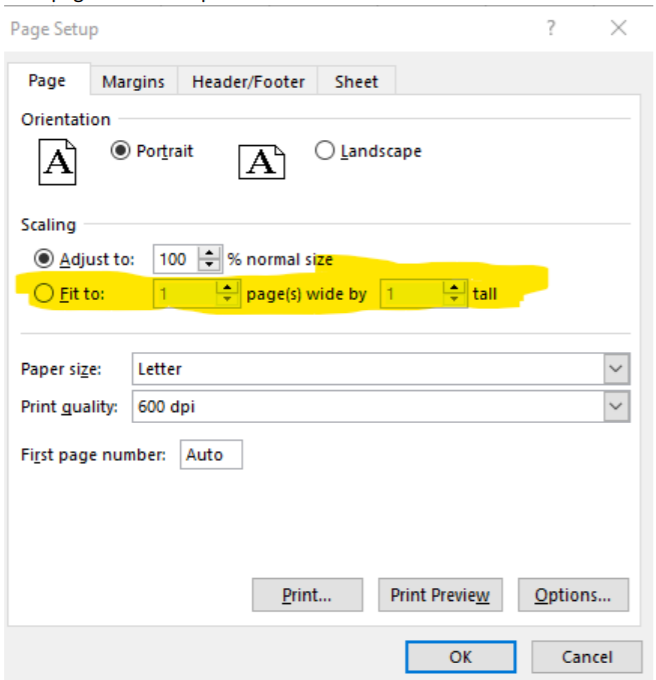Click the landscape page orientation icon
656x680 pixels.
(x=261, y=162)
